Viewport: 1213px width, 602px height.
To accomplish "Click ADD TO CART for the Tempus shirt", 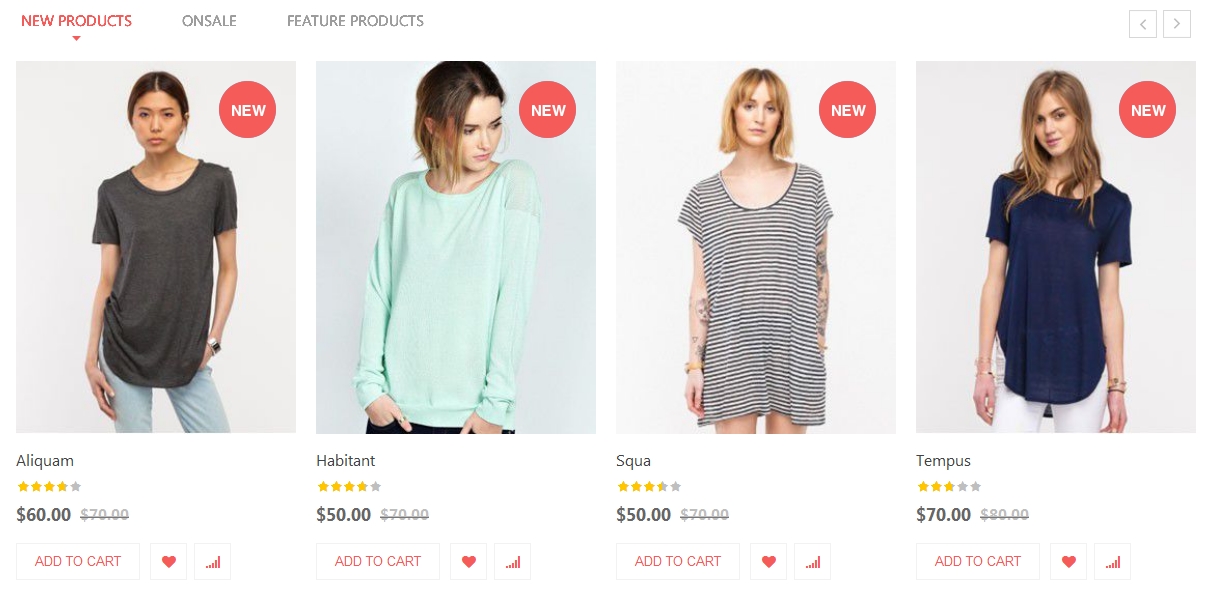I will 977,561.
